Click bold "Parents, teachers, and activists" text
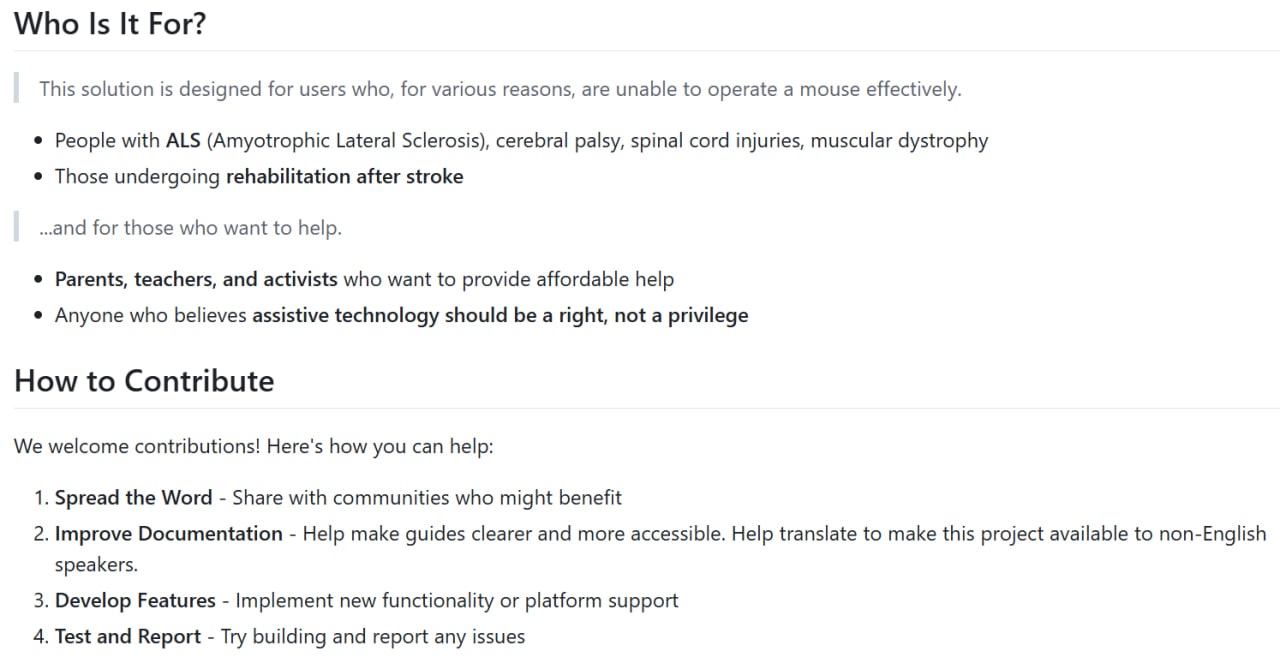 click(196, 280)
